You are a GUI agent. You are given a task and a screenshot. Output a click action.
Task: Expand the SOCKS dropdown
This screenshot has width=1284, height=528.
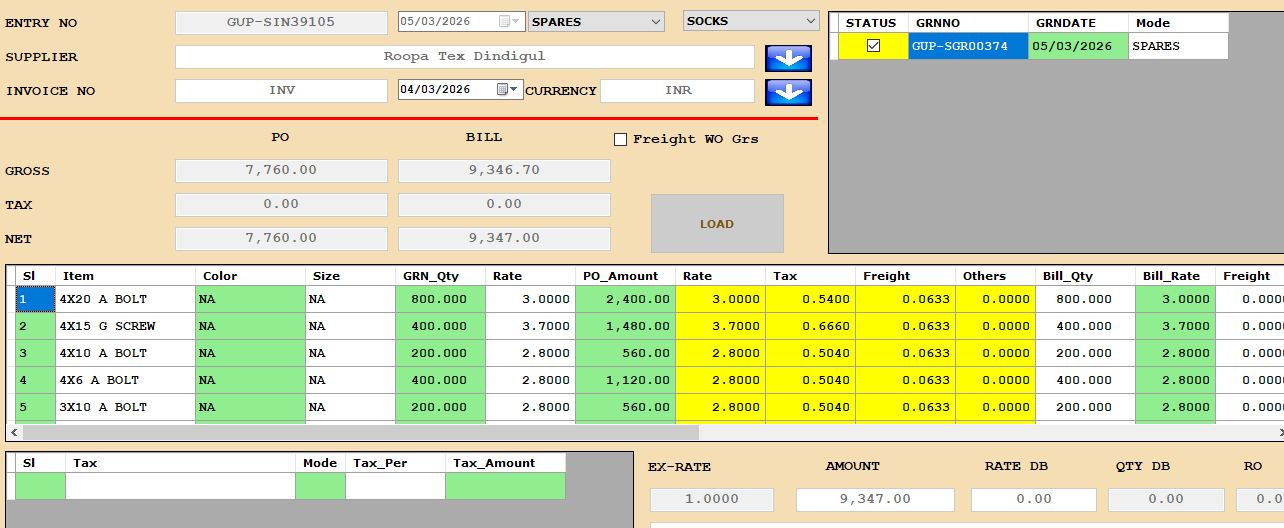point(809,21)
